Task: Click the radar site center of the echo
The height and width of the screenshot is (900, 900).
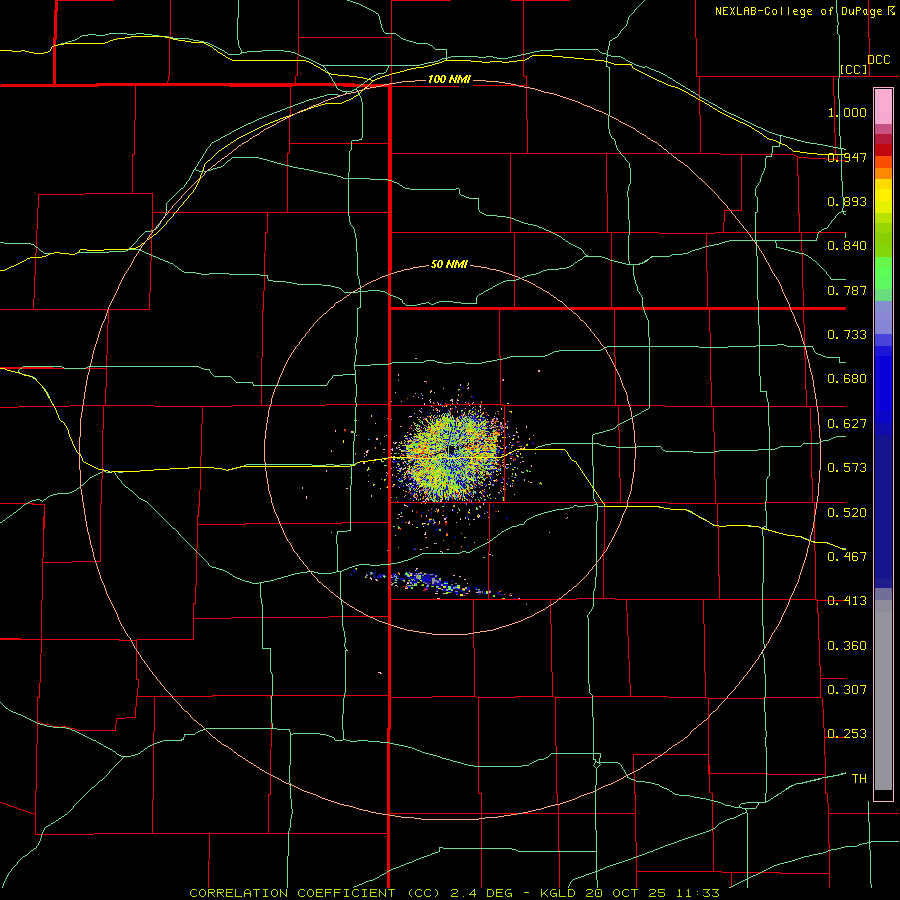Action: [x=452, y=449]
